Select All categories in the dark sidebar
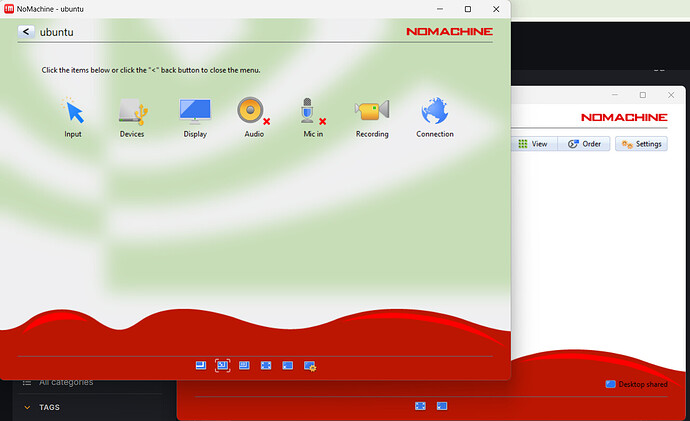 click(x=66, y=382)
